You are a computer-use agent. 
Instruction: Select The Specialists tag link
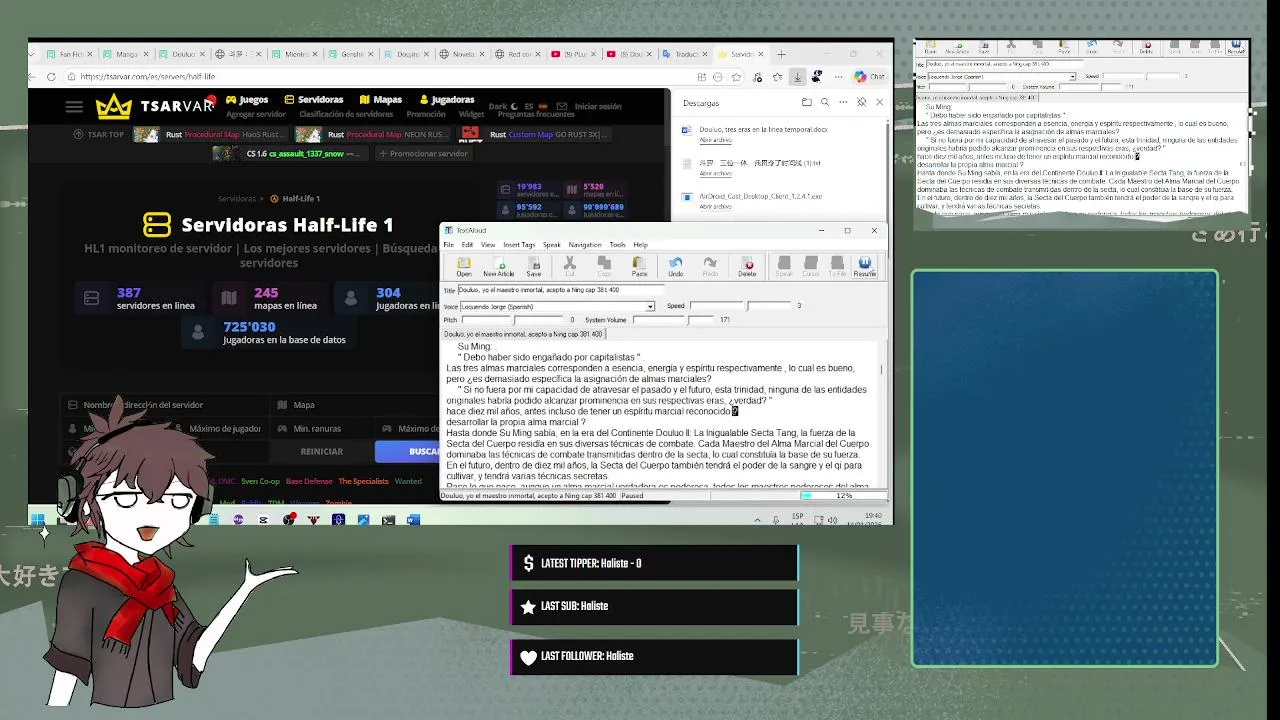[364, 482]
